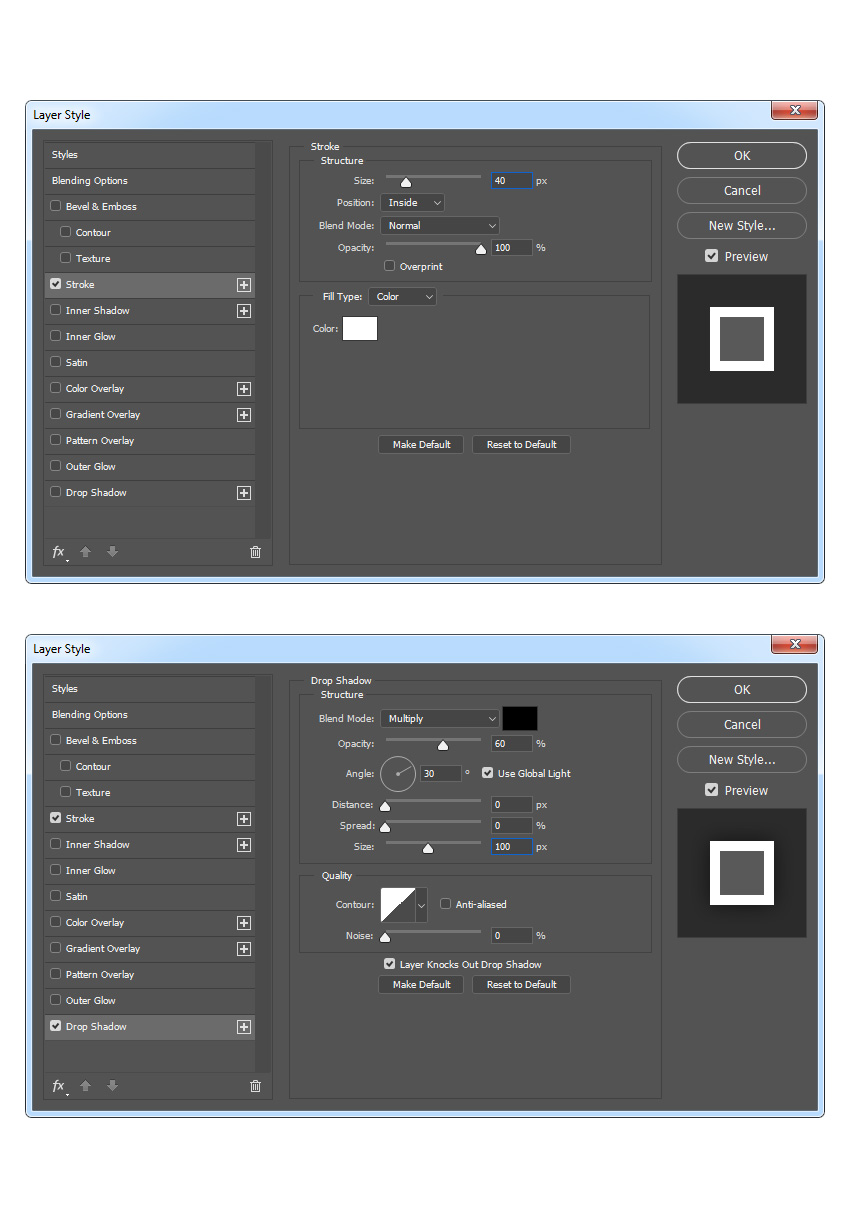Image resolution: width=850 pixels, height=1218 pixels.
Task: Uncheck Drop Shadow checkbox in lower dialog
Action: pyautogui.click(x=55, y=1026)
